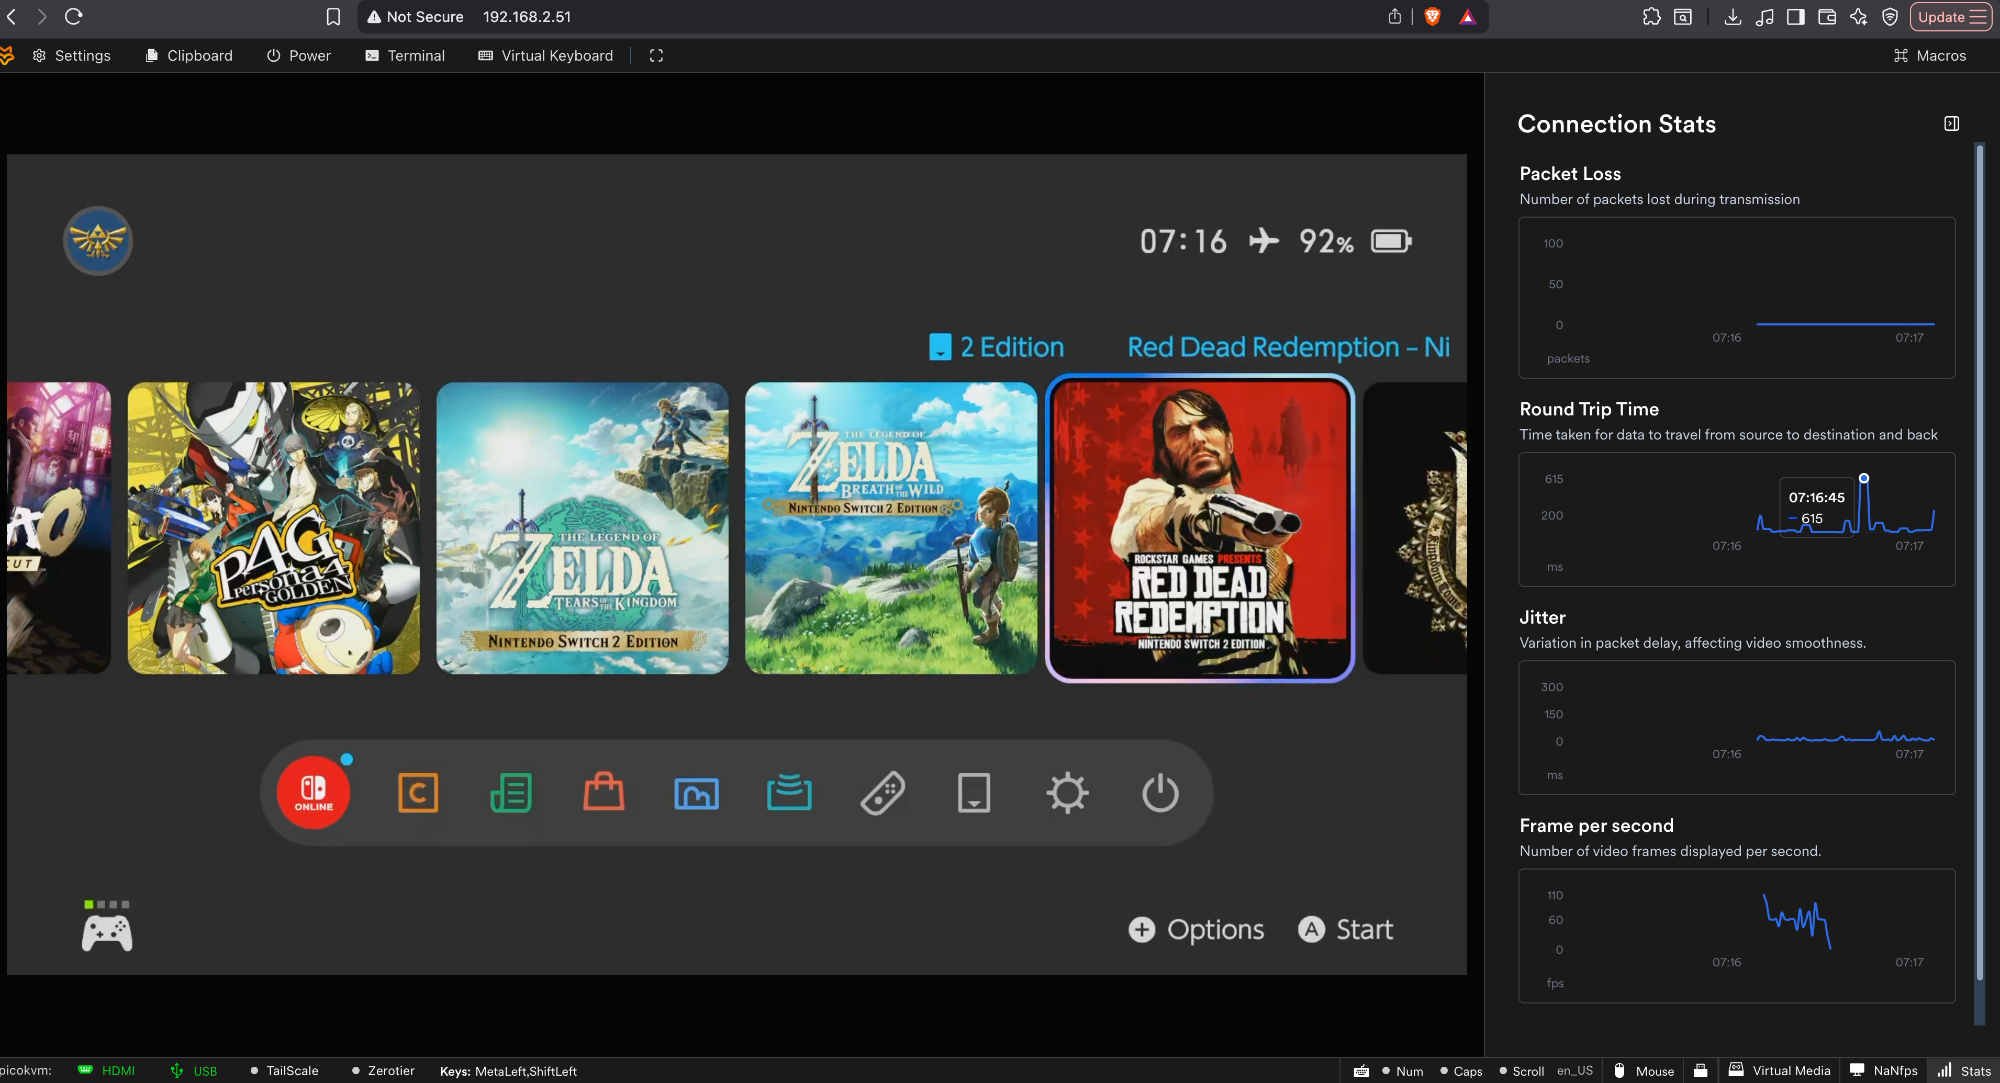Toggle the Stats panel button

[x=1964, y=1070]
